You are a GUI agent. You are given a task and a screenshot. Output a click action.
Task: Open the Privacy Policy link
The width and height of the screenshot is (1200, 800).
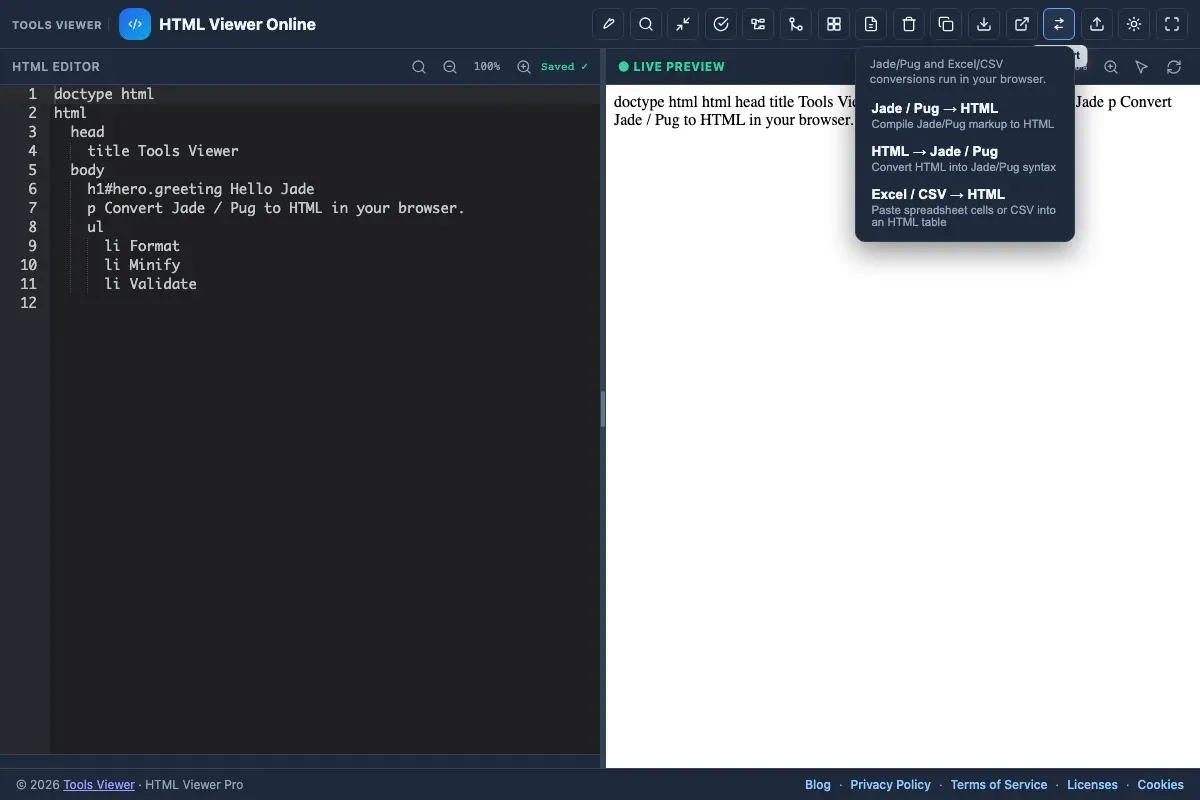pos(890,785)
